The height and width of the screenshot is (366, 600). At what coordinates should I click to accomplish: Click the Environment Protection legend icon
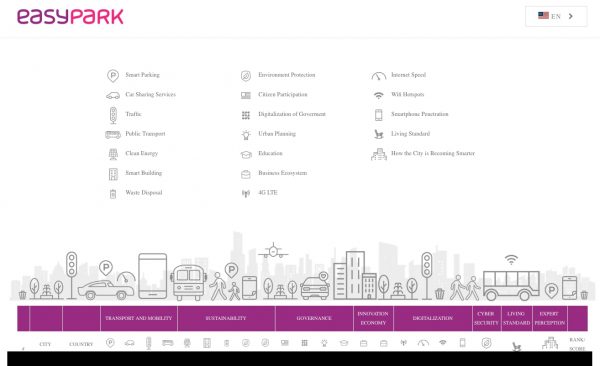[x=246, y=76]
